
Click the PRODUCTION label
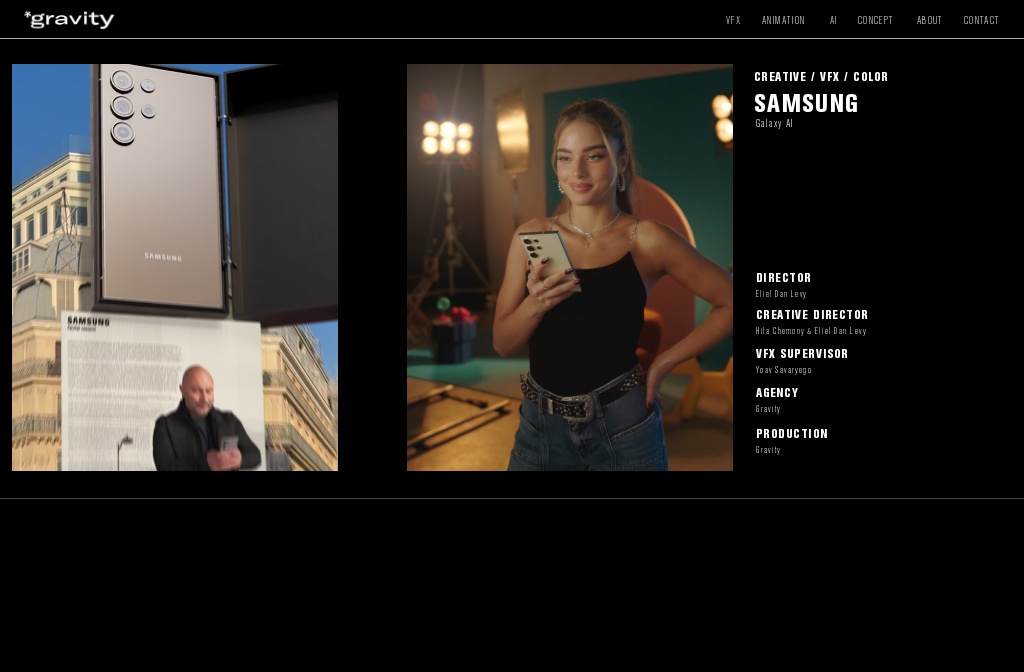792,434
